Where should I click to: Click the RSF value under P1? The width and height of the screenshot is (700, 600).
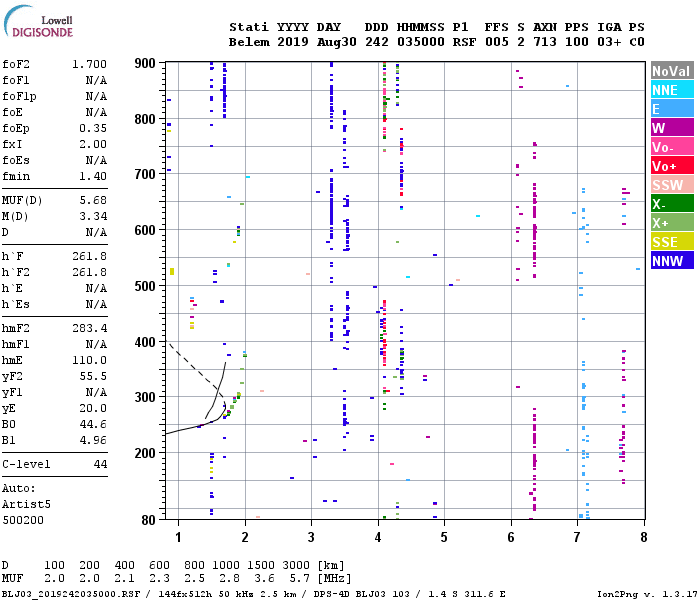click(x=464, y=42)
